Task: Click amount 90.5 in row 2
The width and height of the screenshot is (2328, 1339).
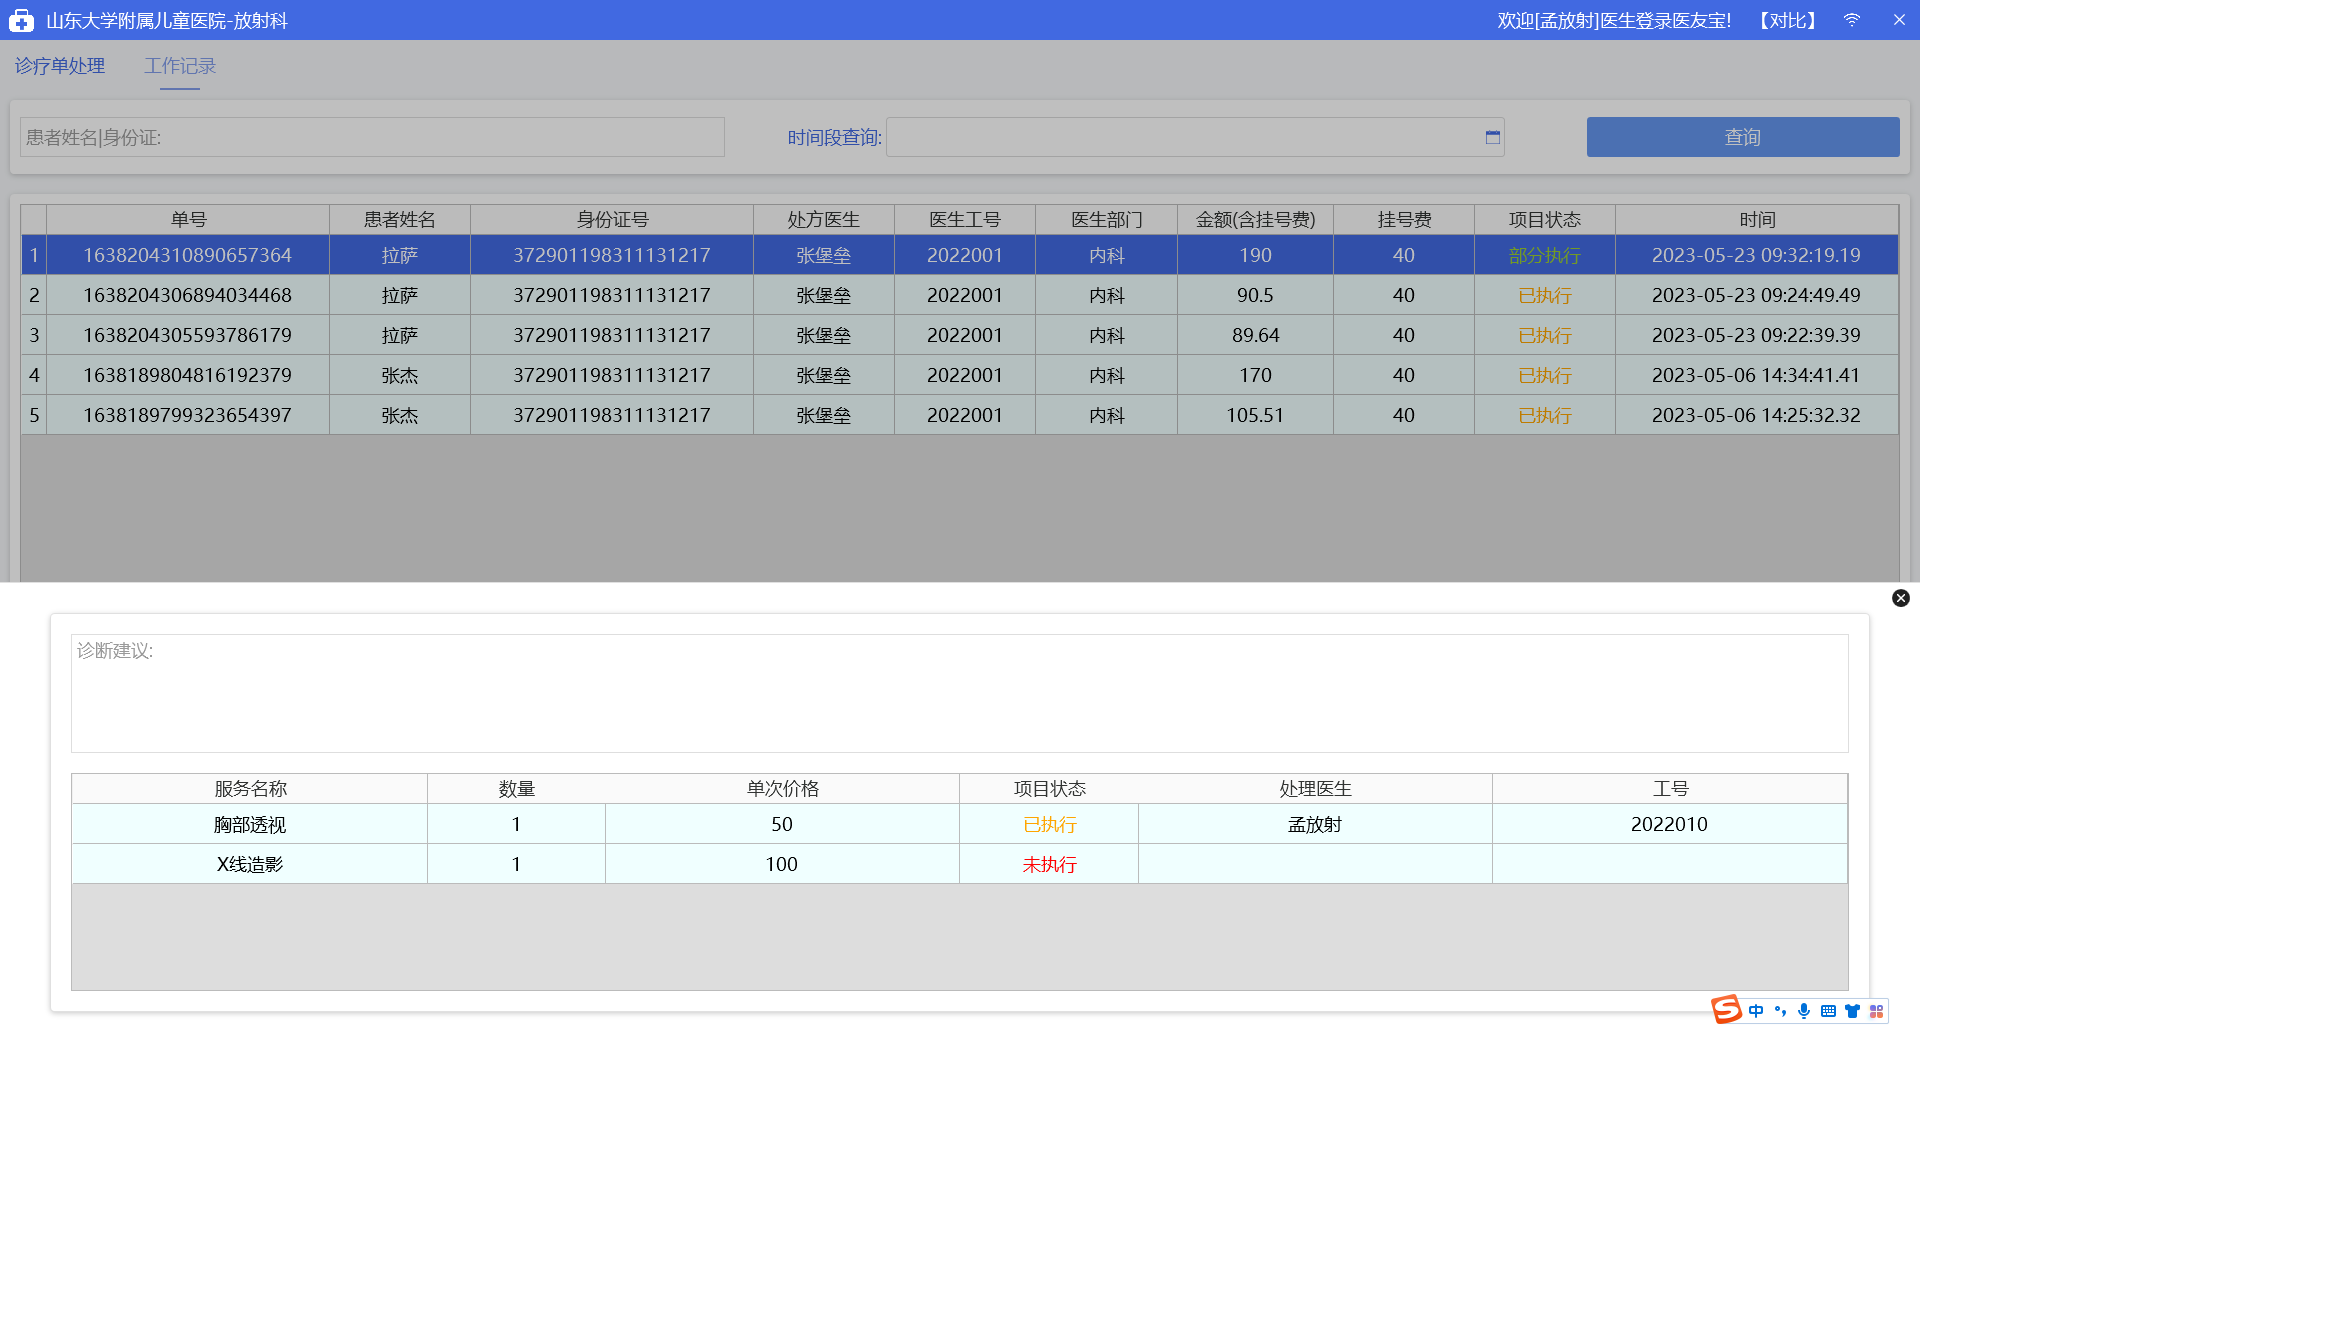Action: click(x=1255, y=295)
